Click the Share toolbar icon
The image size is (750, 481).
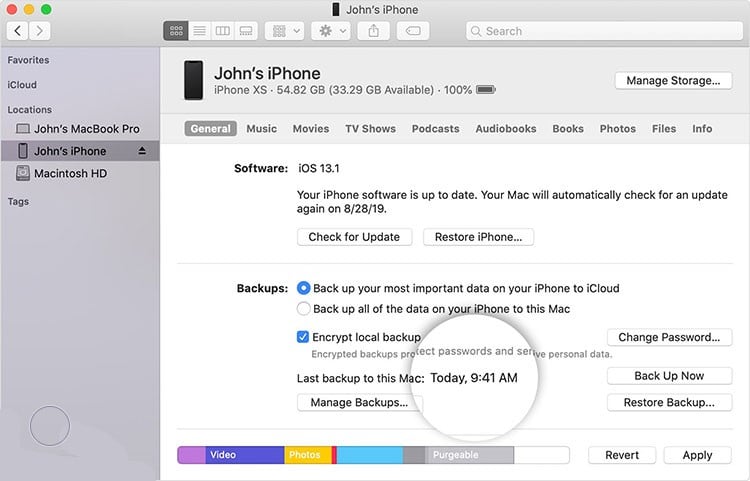(374, 31)
